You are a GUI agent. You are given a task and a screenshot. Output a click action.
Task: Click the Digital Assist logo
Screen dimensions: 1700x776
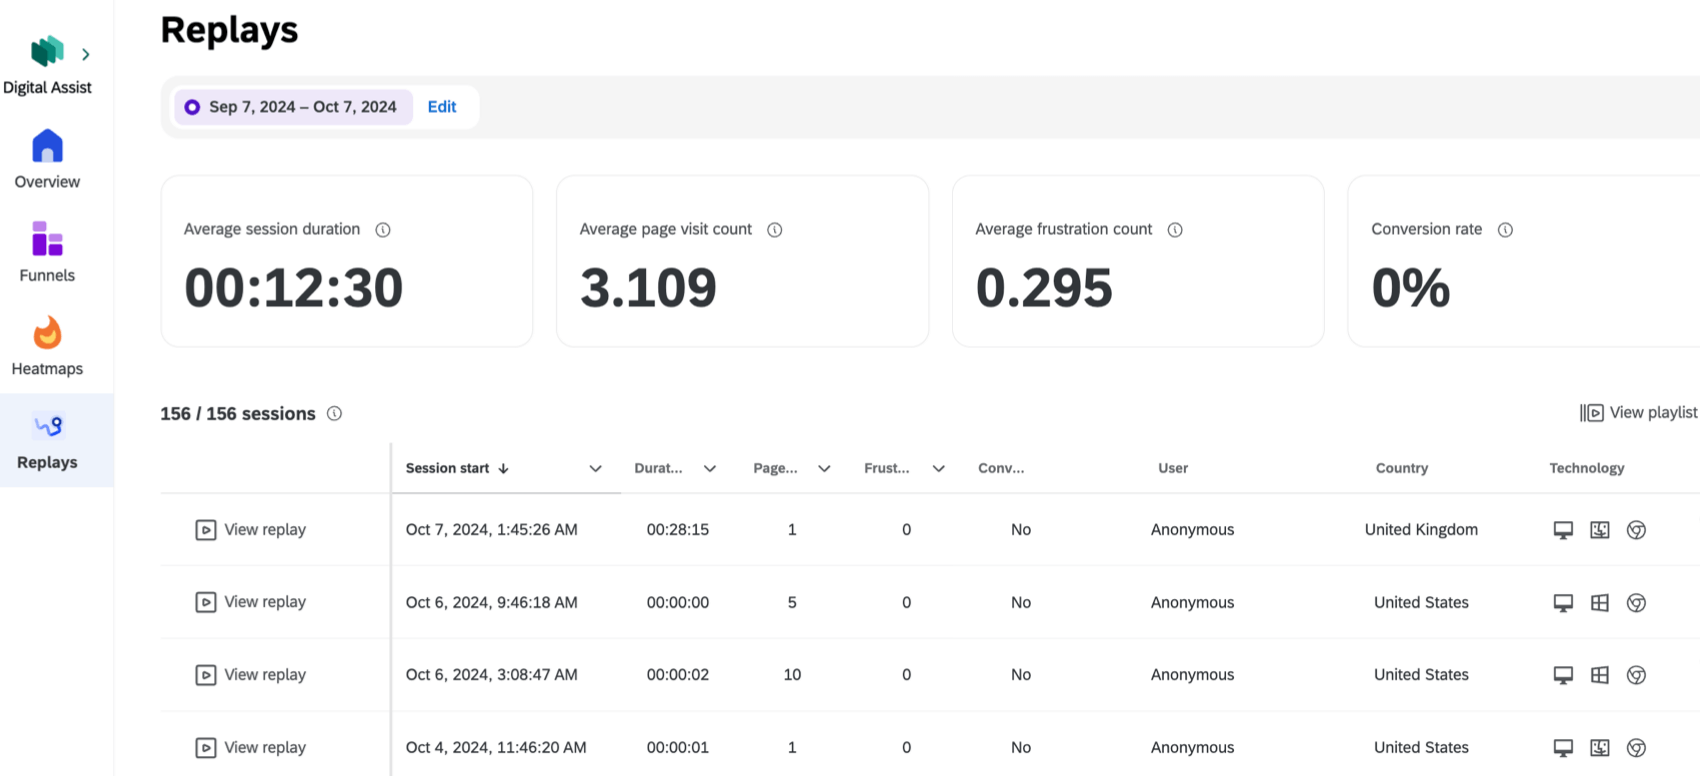coord(47,51)
